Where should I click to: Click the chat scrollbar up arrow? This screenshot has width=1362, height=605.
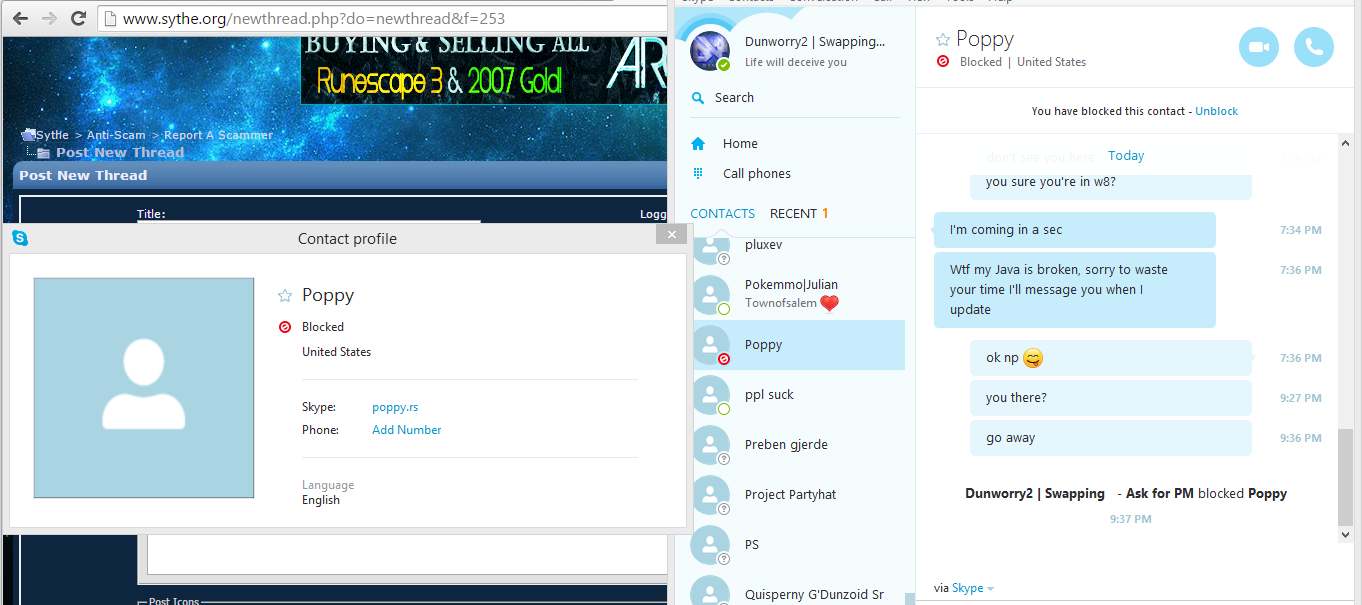1346,145
